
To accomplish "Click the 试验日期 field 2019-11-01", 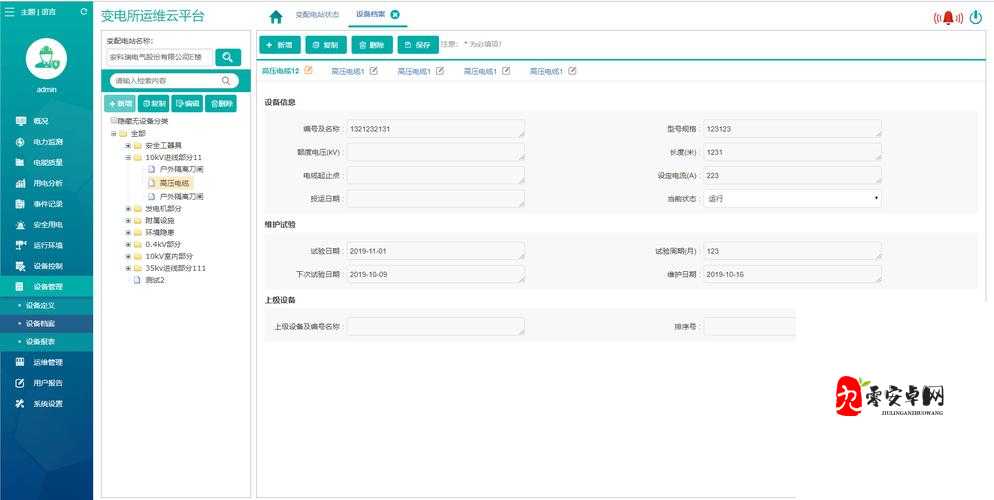I will (436, 251).
